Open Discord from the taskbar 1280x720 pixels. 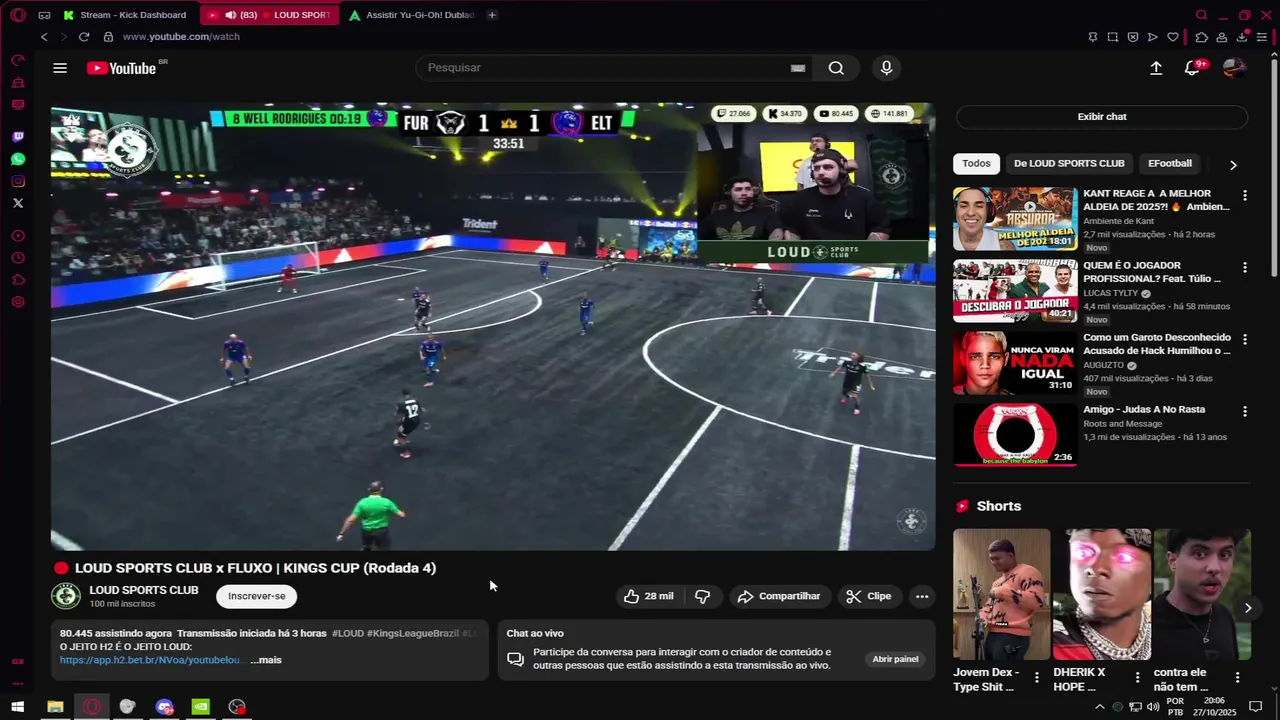coord(164,707)
